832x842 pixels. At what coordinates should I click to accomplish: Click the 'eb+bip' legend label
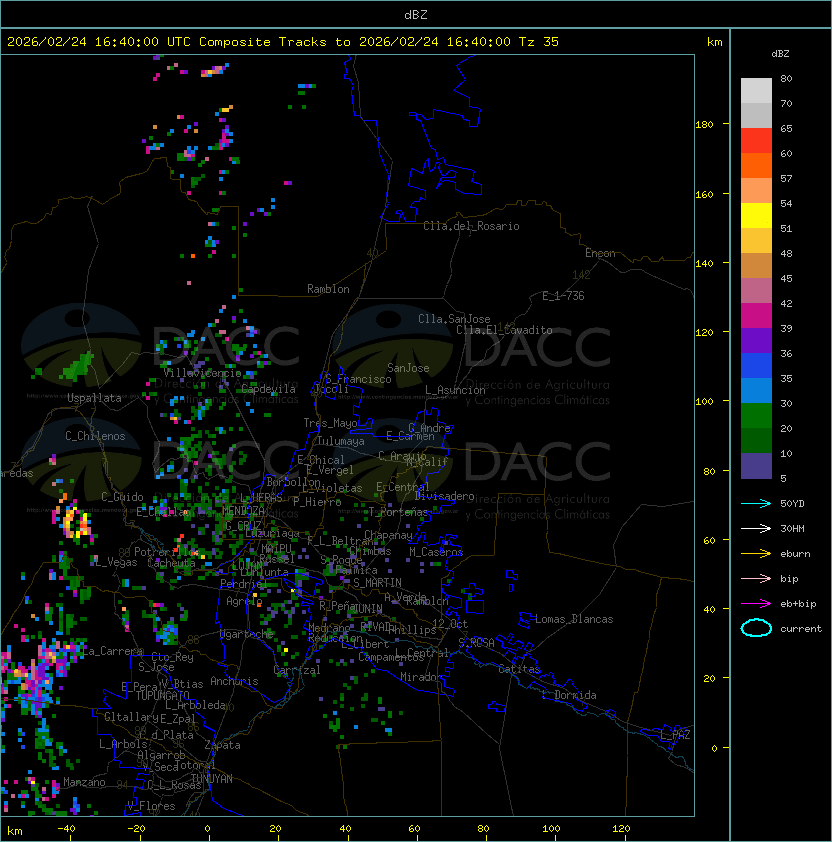[x=798, y=604]
